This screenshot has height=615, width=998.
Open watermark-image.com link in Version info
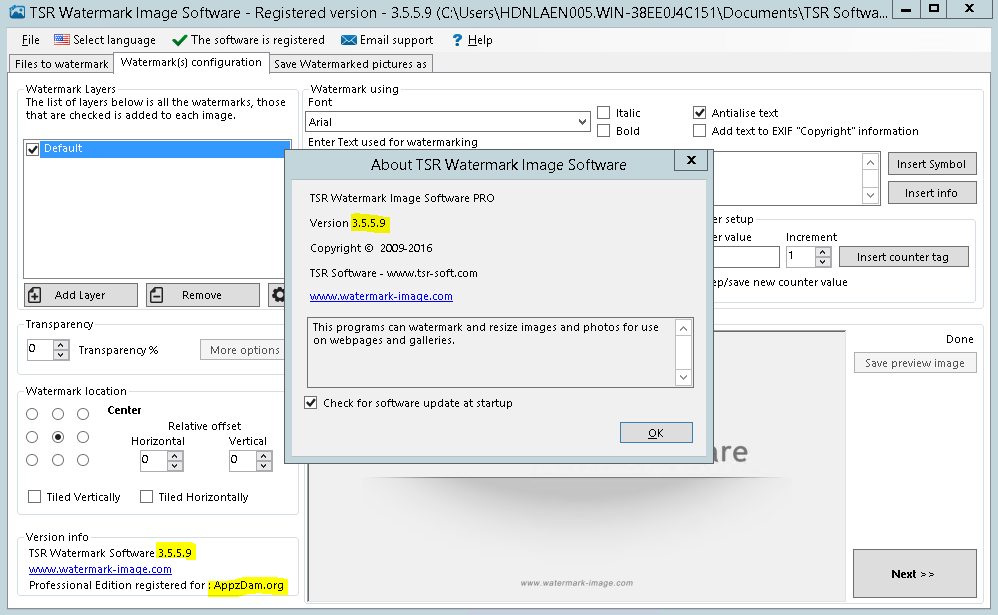pyautogui.click(x=100, y=569)
